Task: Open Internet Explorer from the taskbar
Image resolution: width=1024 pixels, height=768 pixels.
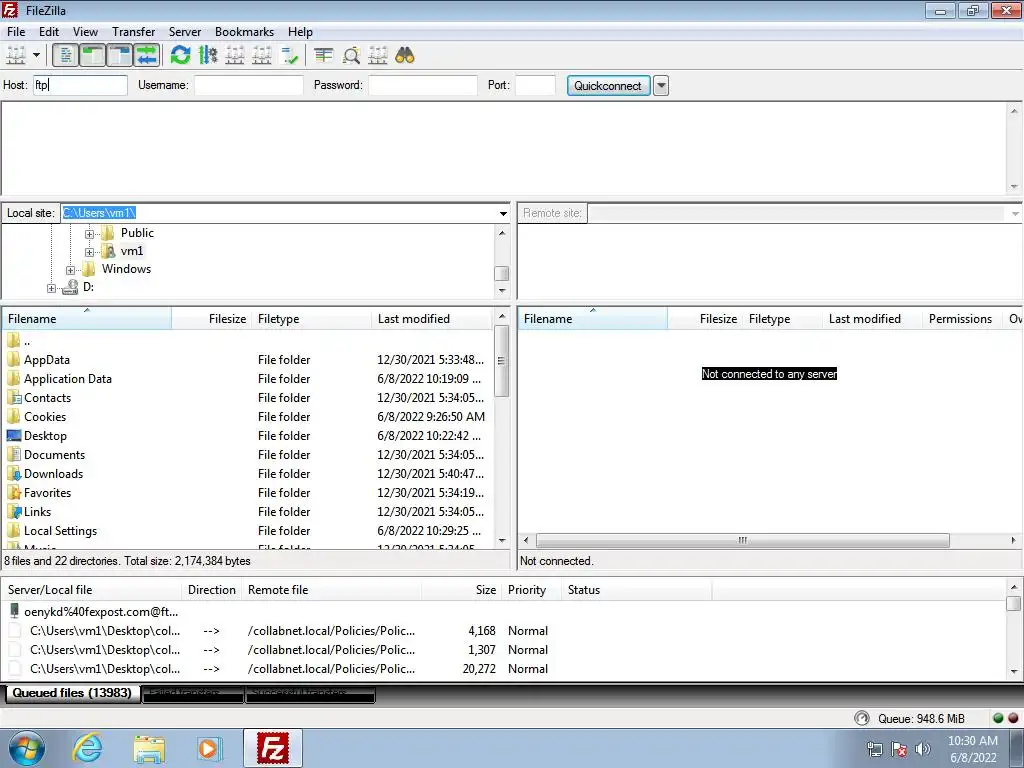Action: point(88,748)
